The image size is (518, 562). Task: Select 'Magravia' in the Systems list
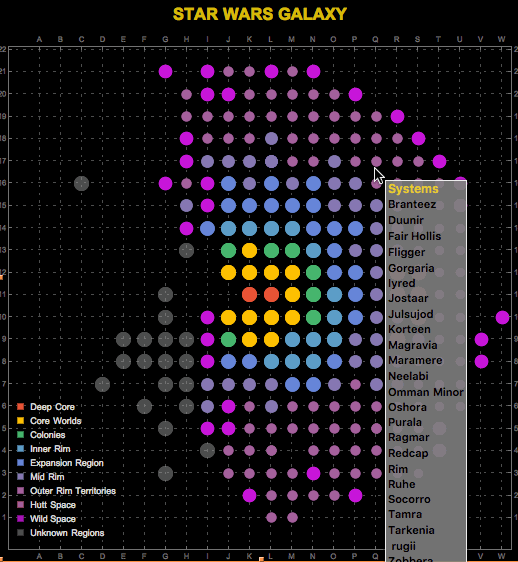coord(413,345)
